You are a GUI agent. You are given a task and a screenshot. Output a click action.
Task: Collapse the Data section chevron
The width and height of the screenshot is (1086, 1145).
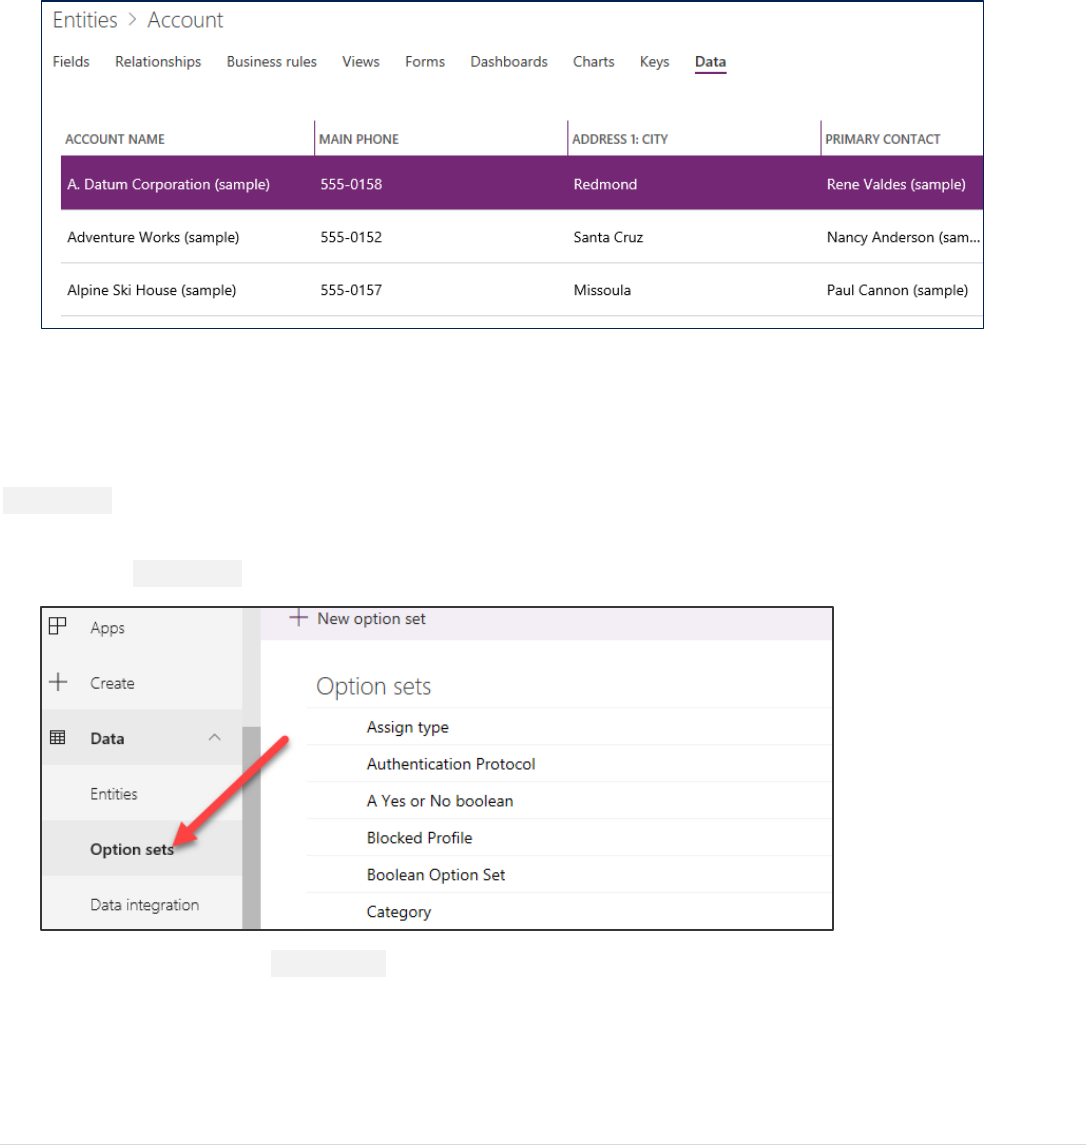point(214,738)
